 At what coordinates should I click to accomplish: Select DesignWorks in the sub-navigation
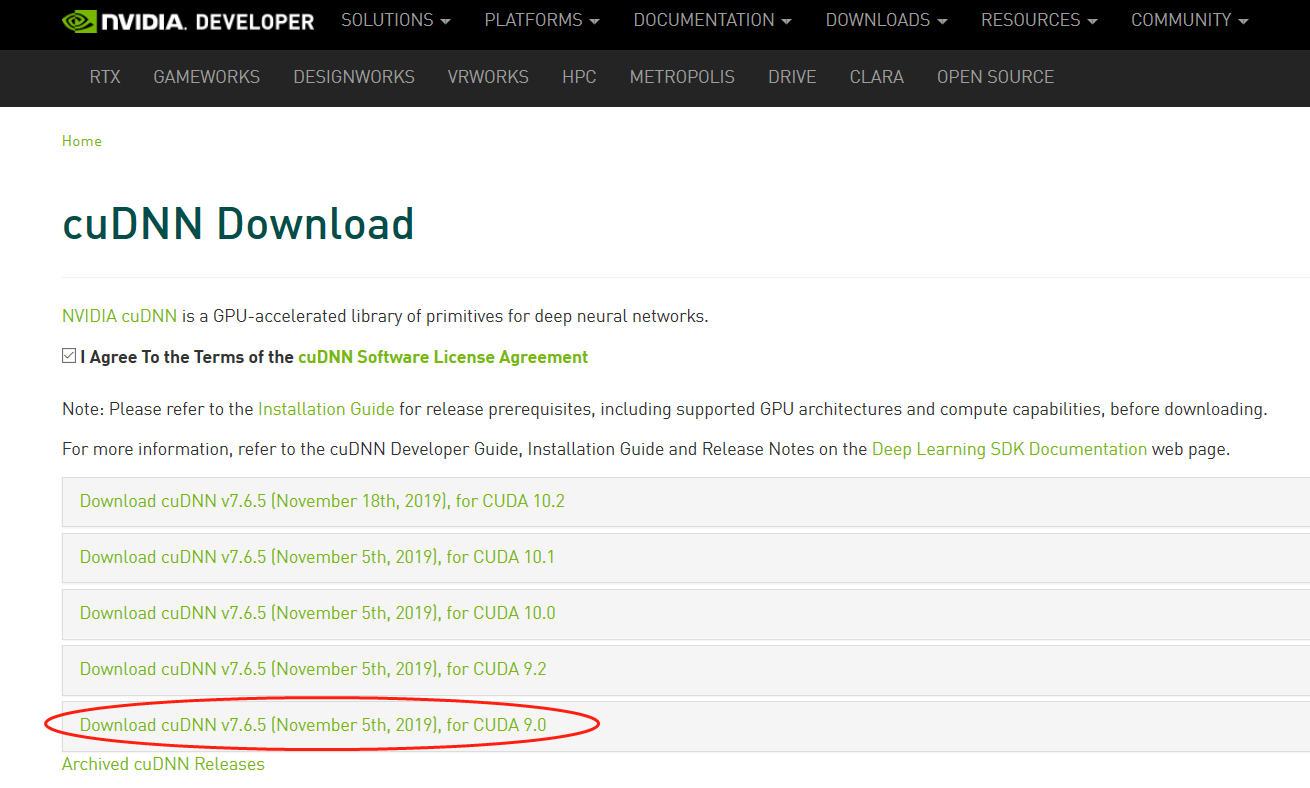pyautogui.click(x=354, y=77)
